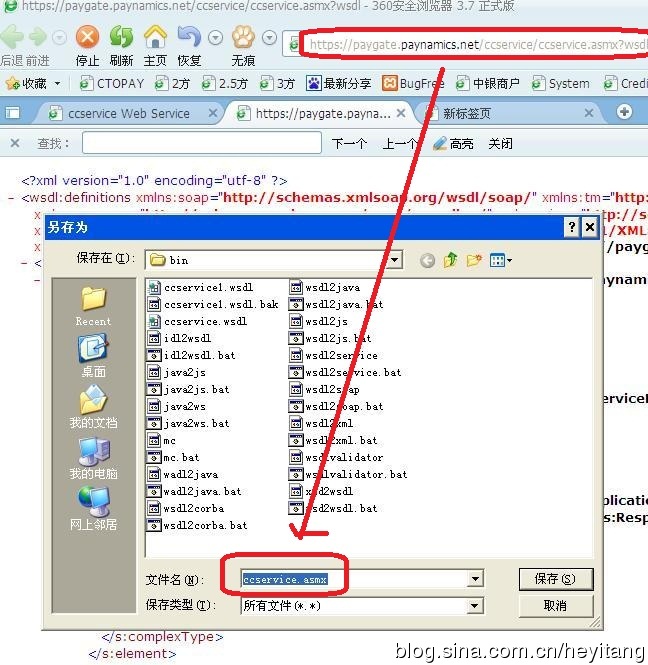Open the 中银商户 bookmark
This screenshot has width=648, height=665.
pyautogui.click(x=488, y=84)
